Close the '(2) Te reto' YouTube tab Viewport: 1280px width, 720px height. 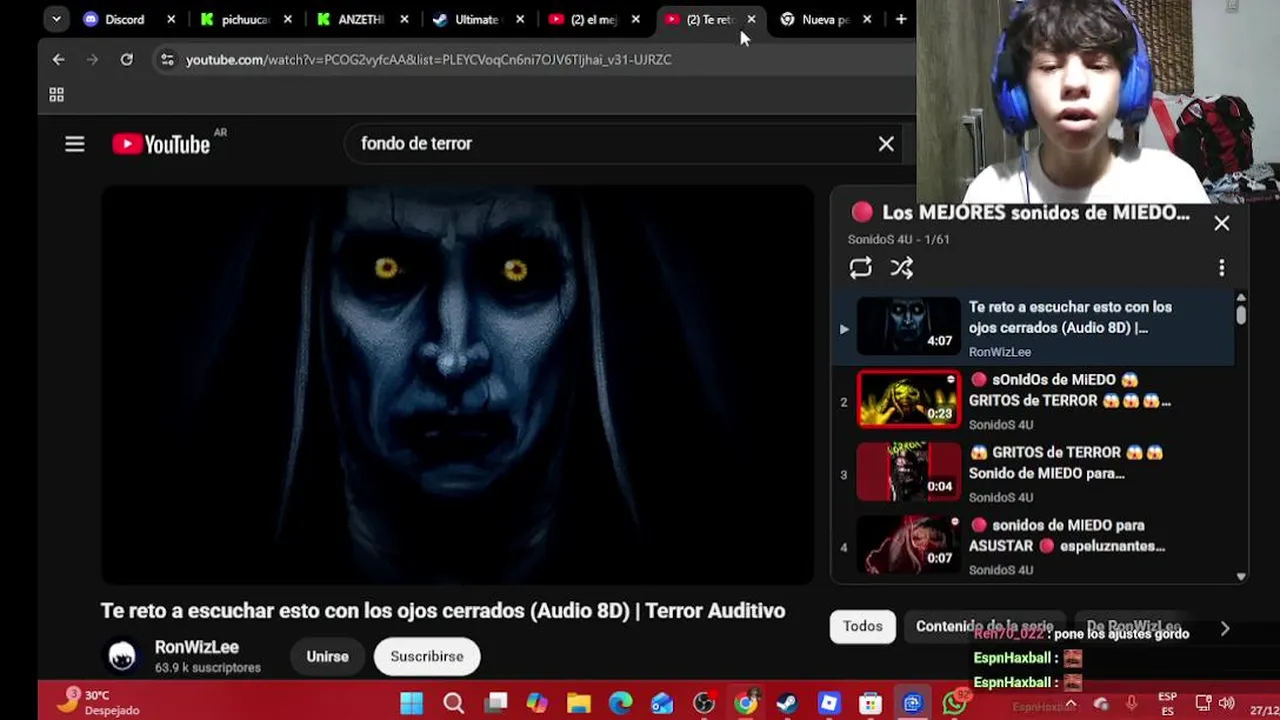point(751,19)
